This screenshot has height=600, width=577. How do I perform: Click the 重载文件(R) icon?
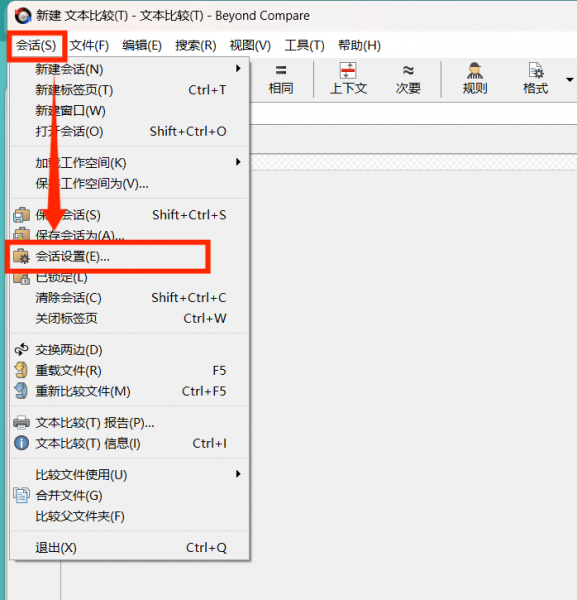21,370
